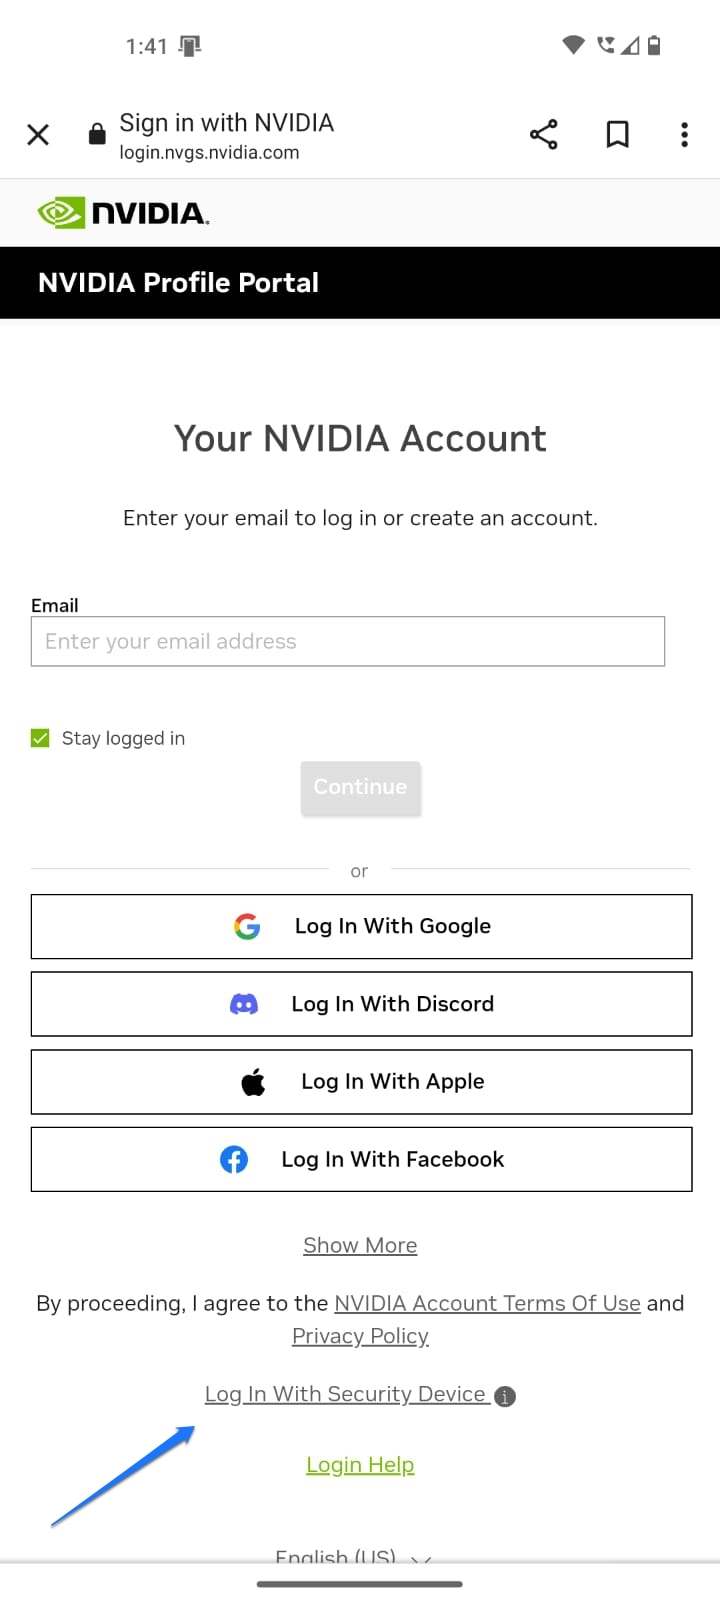The image size is (720, 1600).
Task: Expand more login options via Show More
Action: pyautogui.click(x=360, y=1245)
